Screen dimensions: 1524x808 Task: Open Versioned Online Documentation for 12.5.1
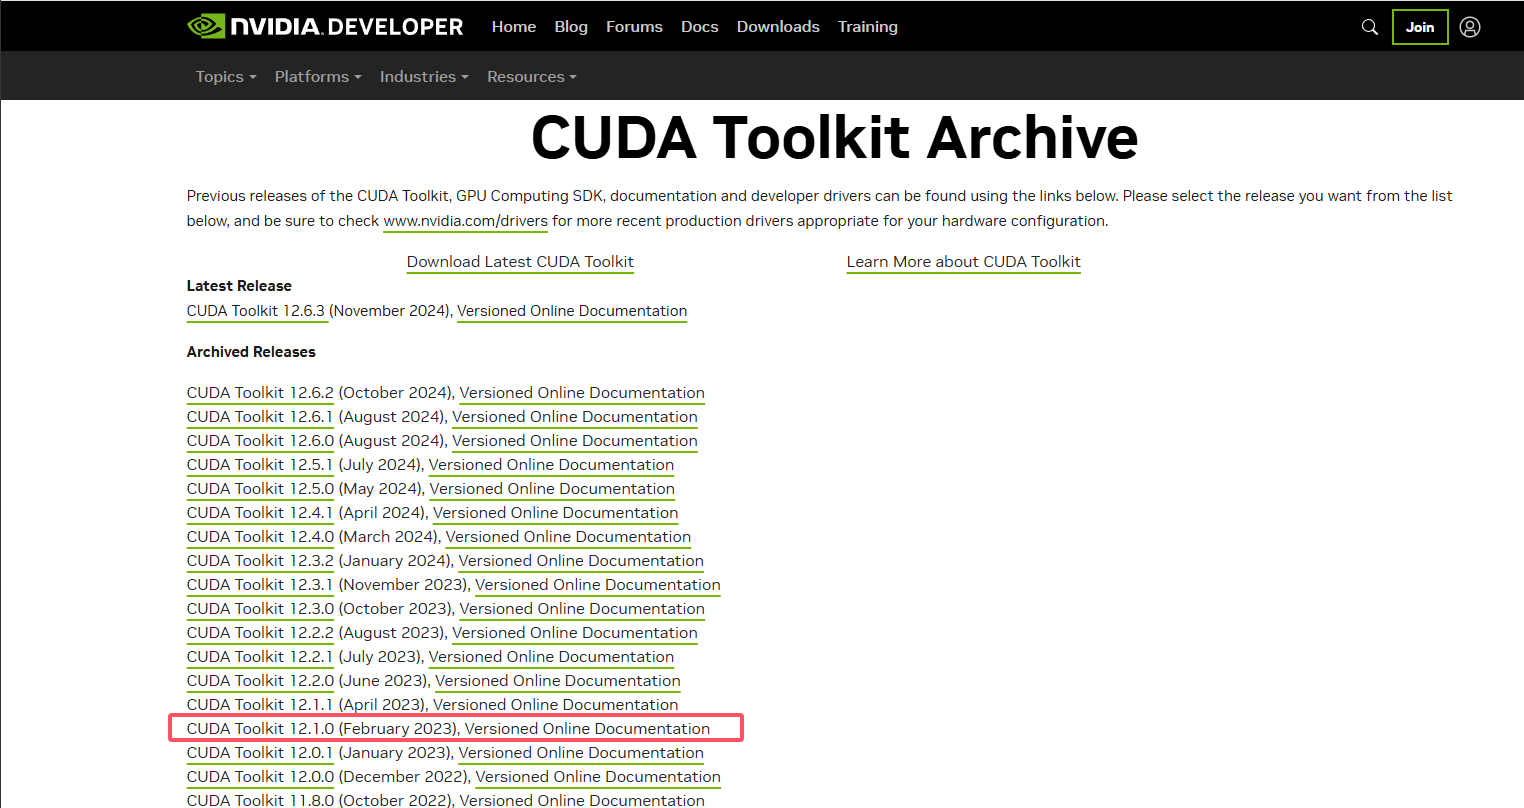pos(552,465)
